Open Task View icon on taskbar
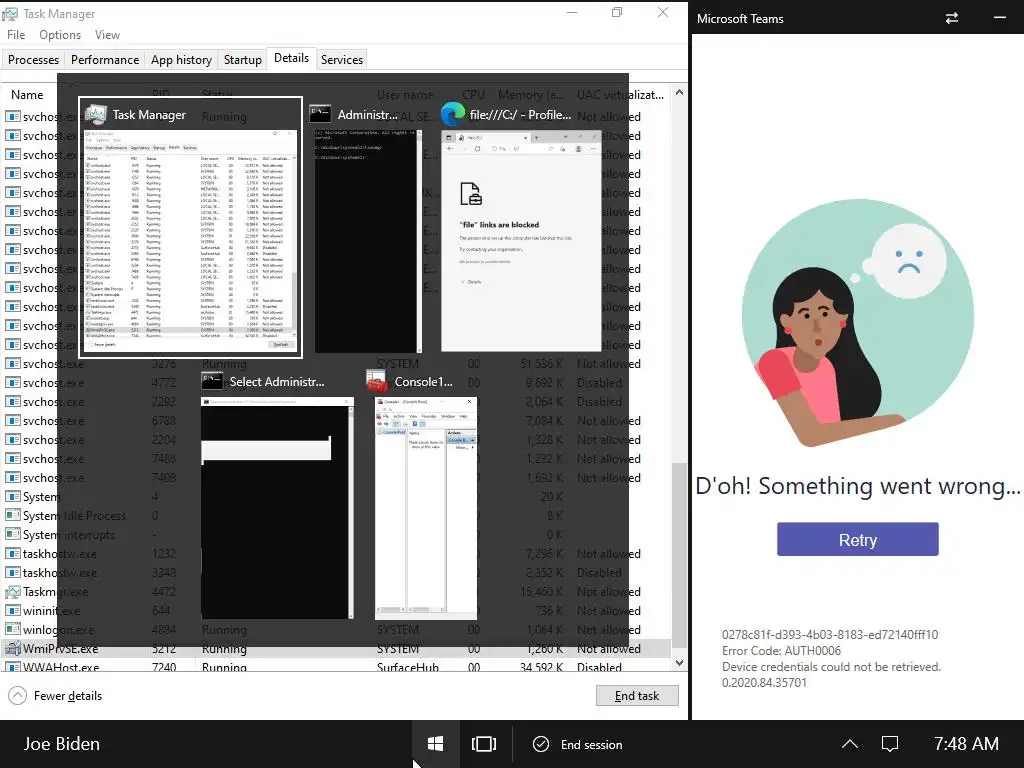 click(x=484, y=744)
